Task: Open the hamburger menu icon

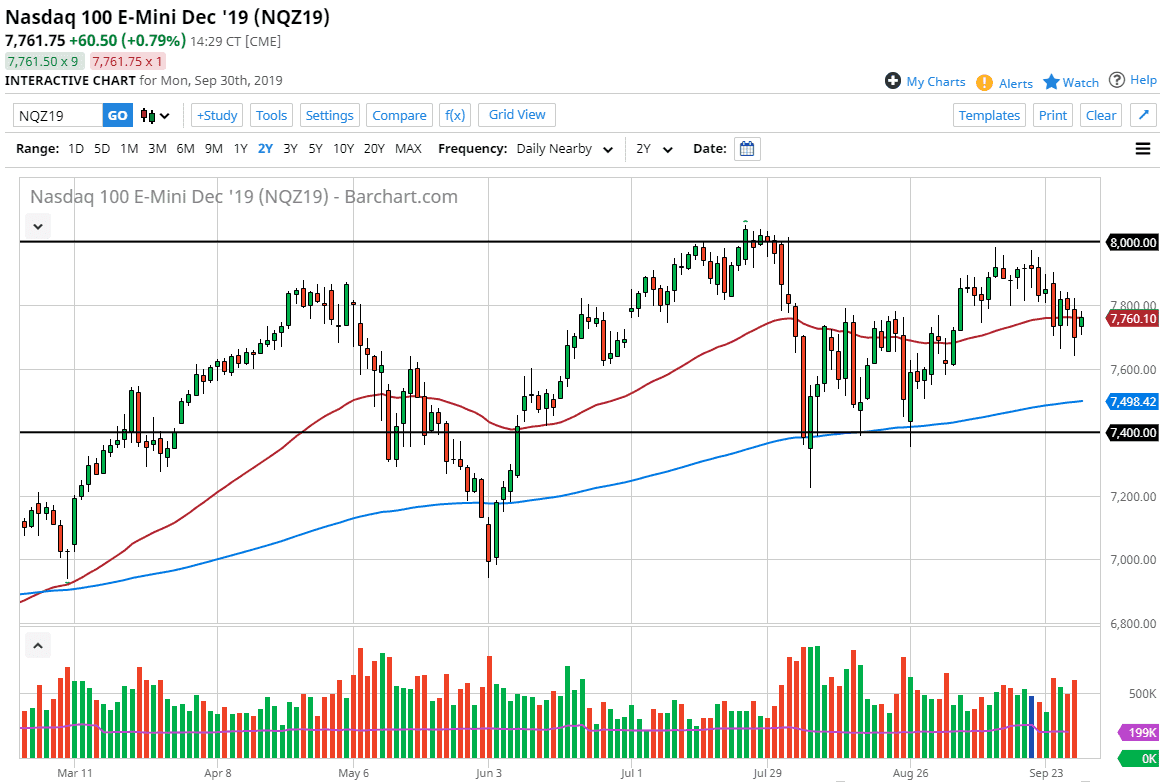Action: coord(1142,148)
